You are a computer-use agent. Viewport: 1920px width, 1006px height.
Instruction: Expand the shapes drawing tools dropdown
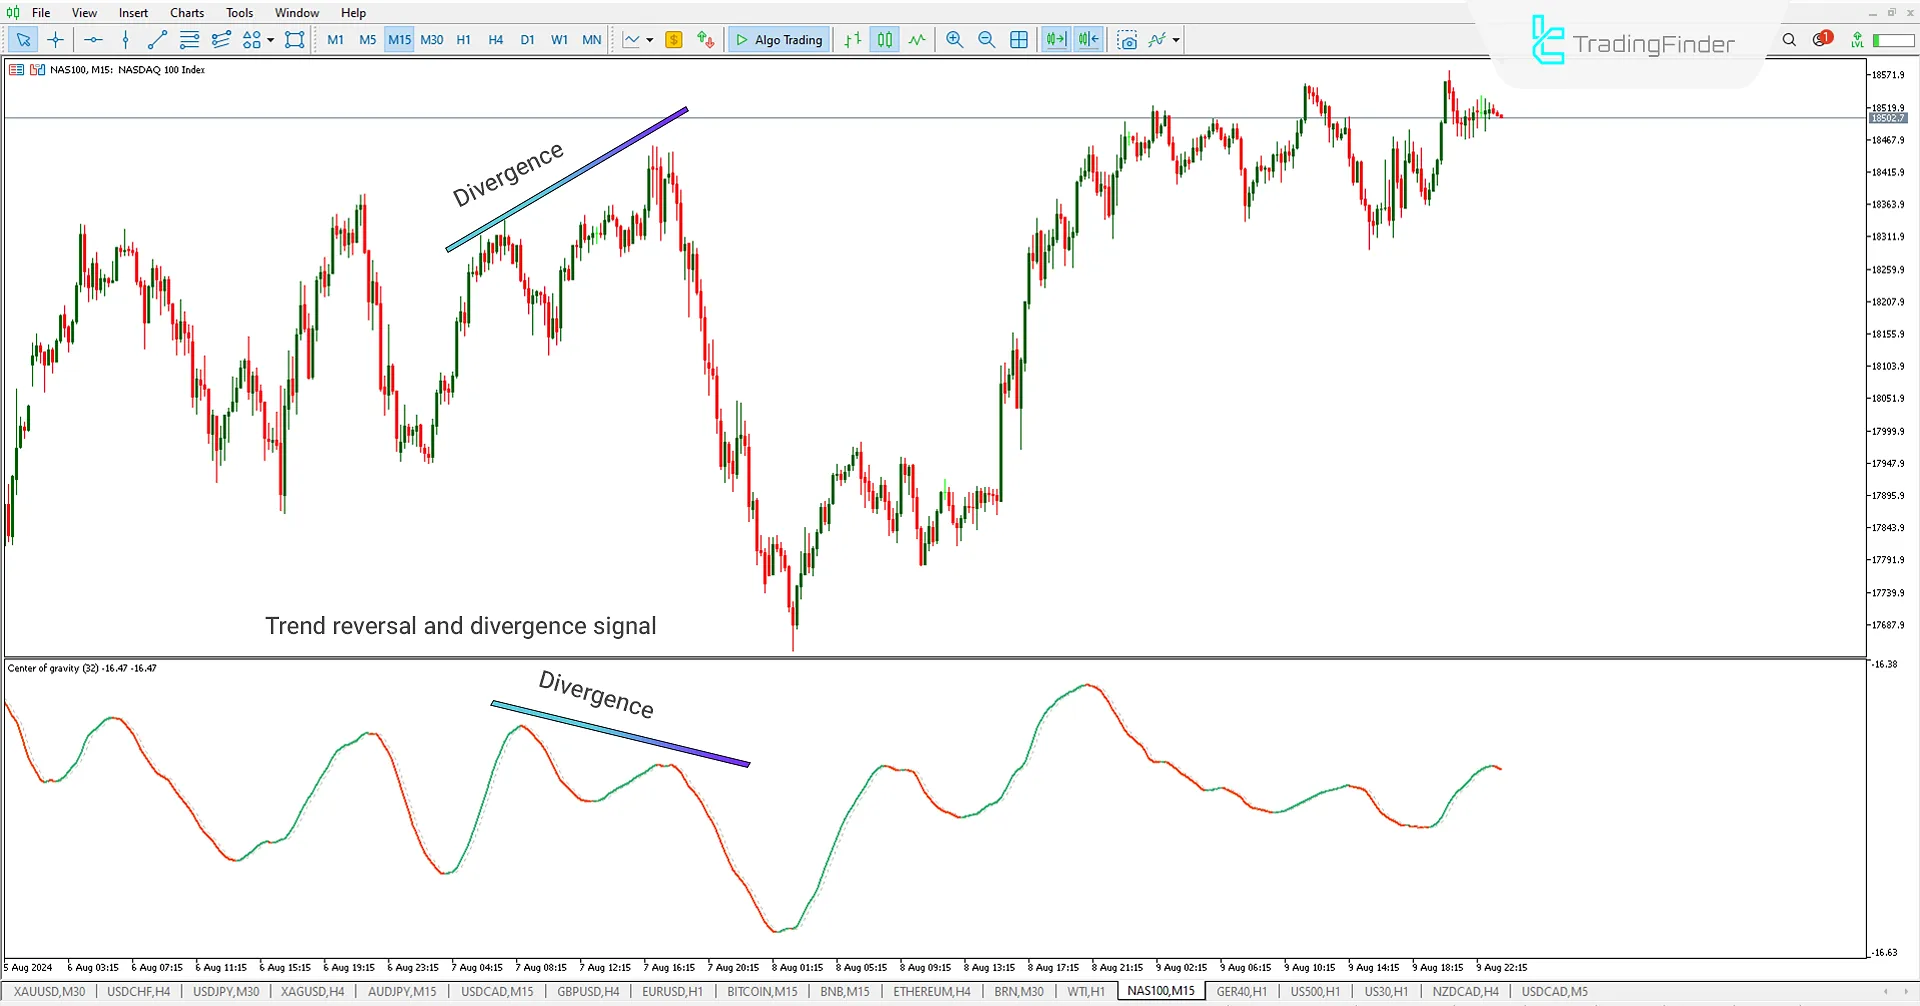270,40
